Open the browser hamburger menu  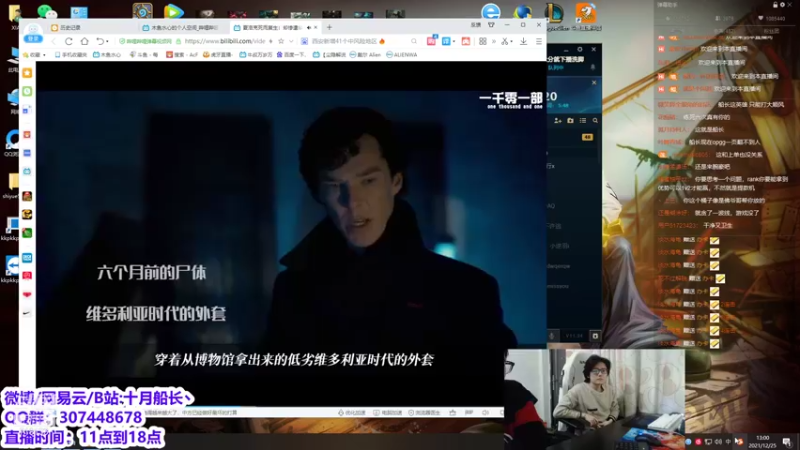(x=539, y=41)
